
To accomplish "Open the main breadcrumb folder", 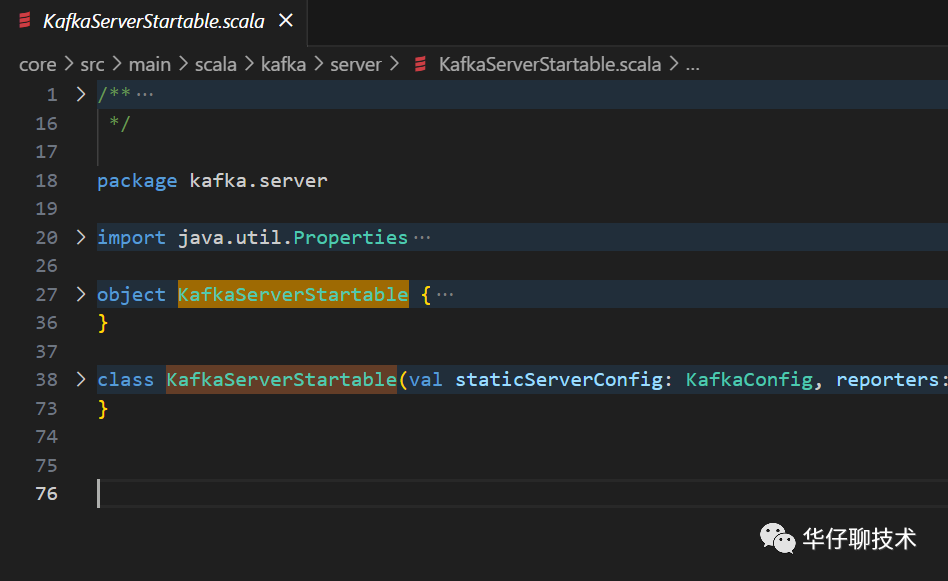I will click(149, 64).
